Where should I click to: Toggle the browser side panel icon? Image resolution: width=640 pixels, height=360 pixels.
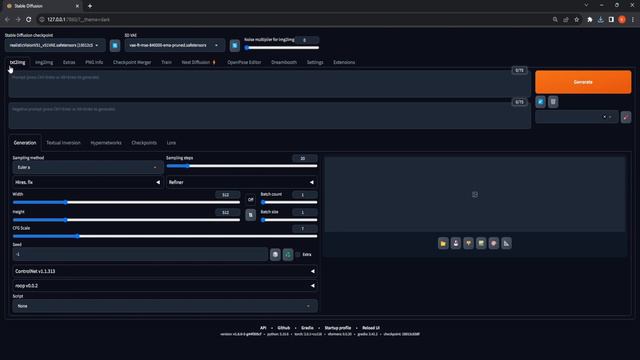tap(611, 19)
